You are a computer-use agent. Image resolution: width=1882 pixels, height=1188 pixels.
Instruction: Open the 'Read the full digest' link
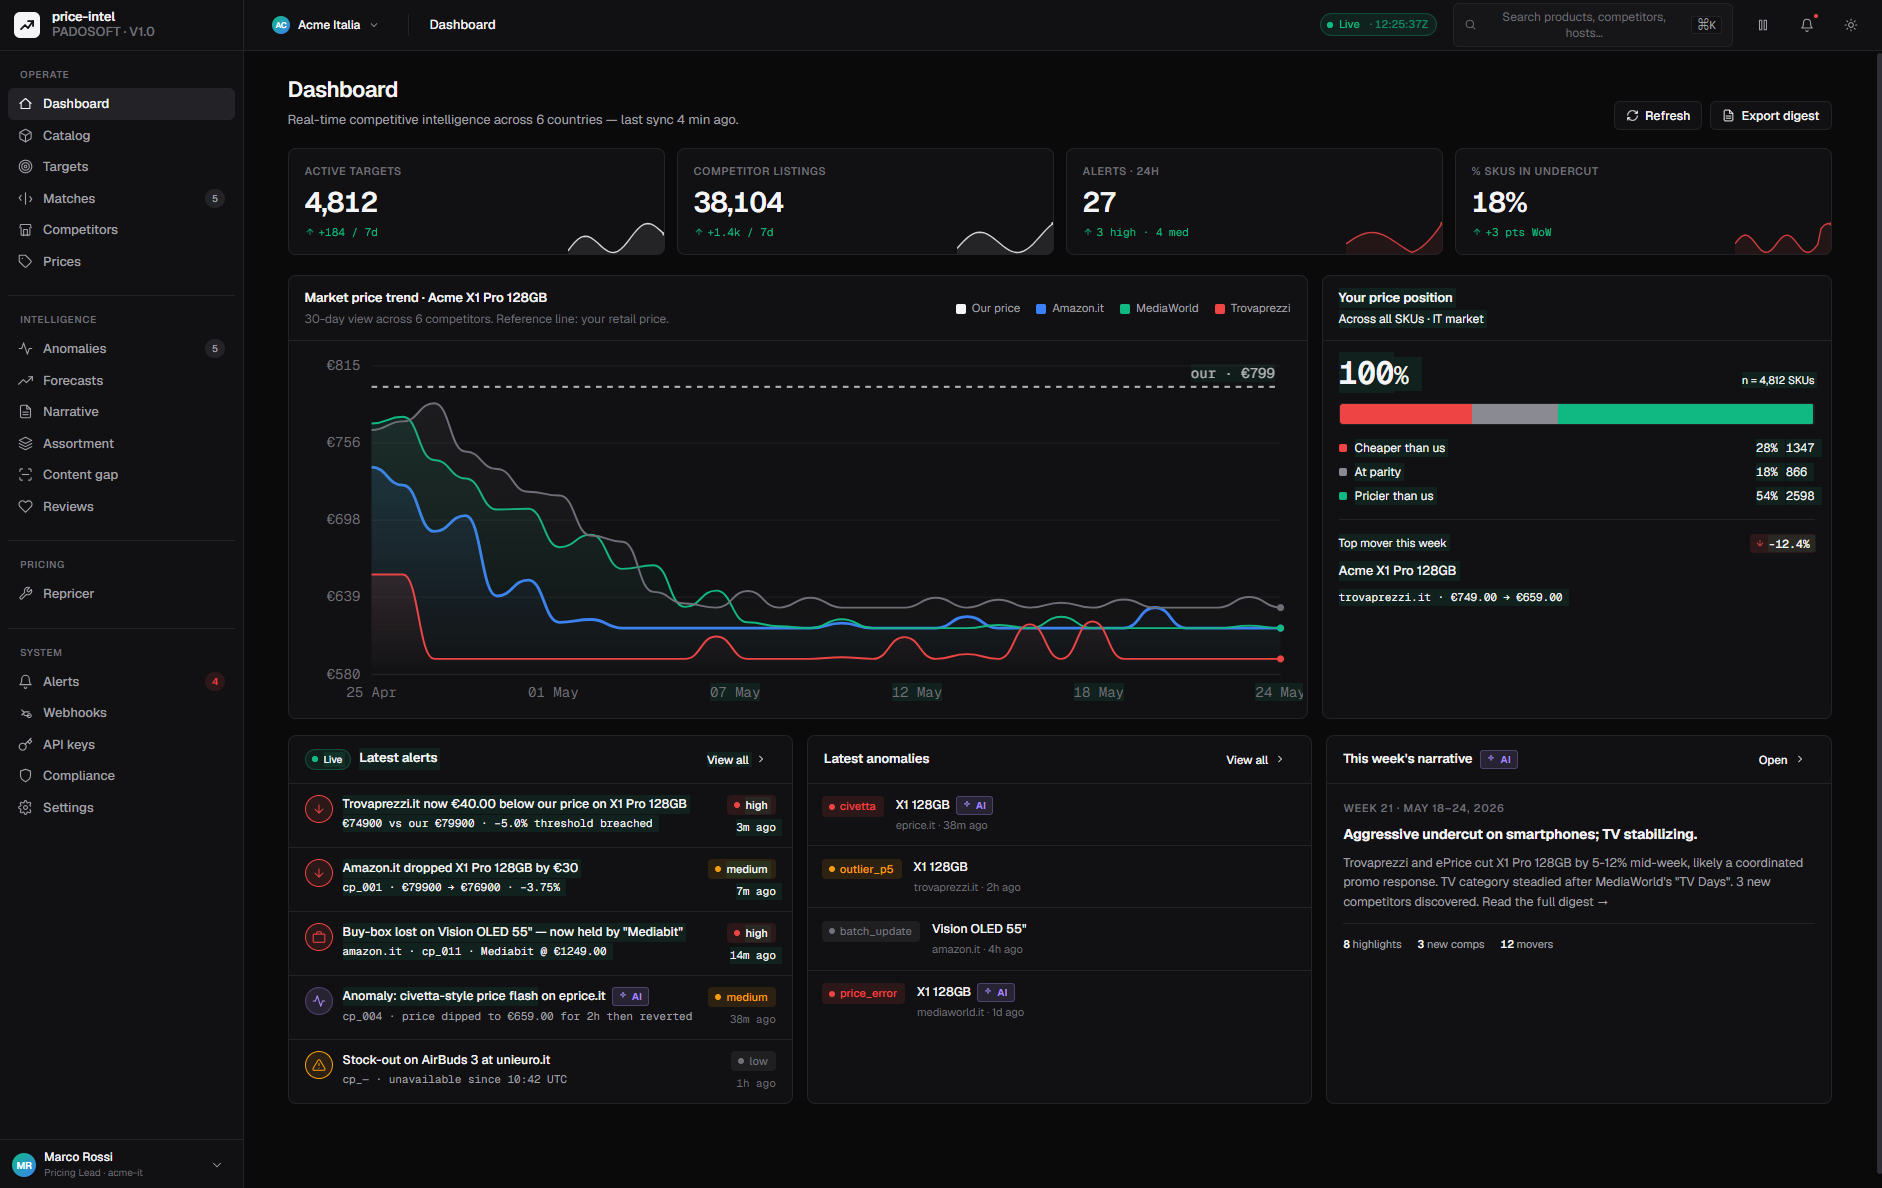(x=1545, y=902)
